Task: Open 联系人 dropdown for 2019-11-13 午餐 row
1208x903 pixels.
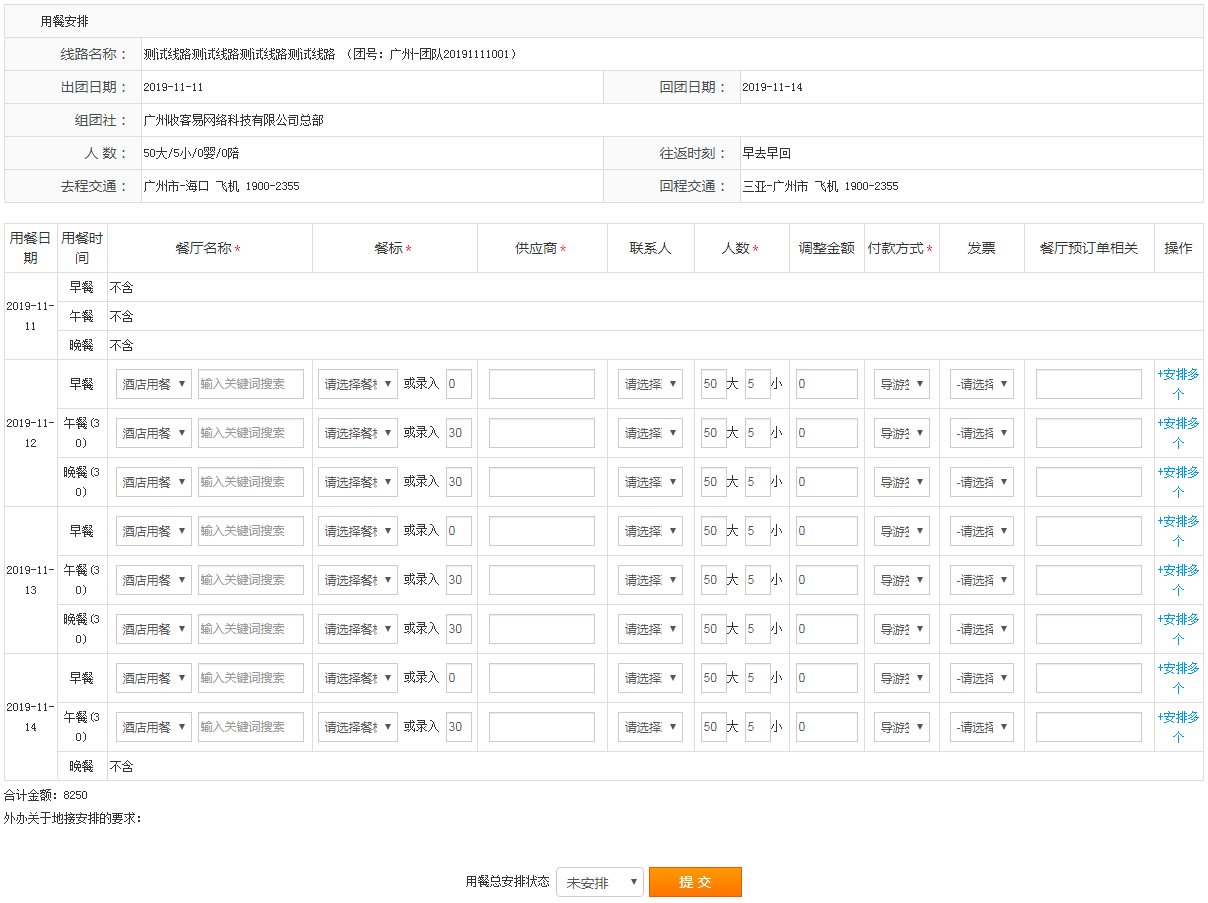Action: coord(650,580)
